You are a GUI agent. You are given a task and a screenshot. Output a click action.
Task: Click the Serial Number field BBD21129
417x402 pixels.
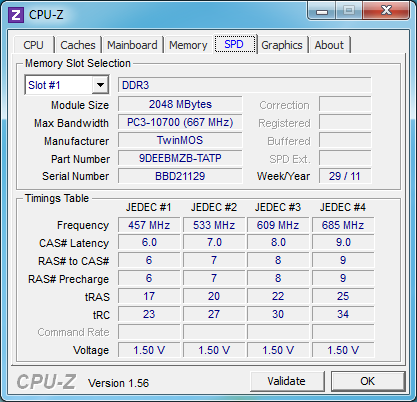pos(180,176)
